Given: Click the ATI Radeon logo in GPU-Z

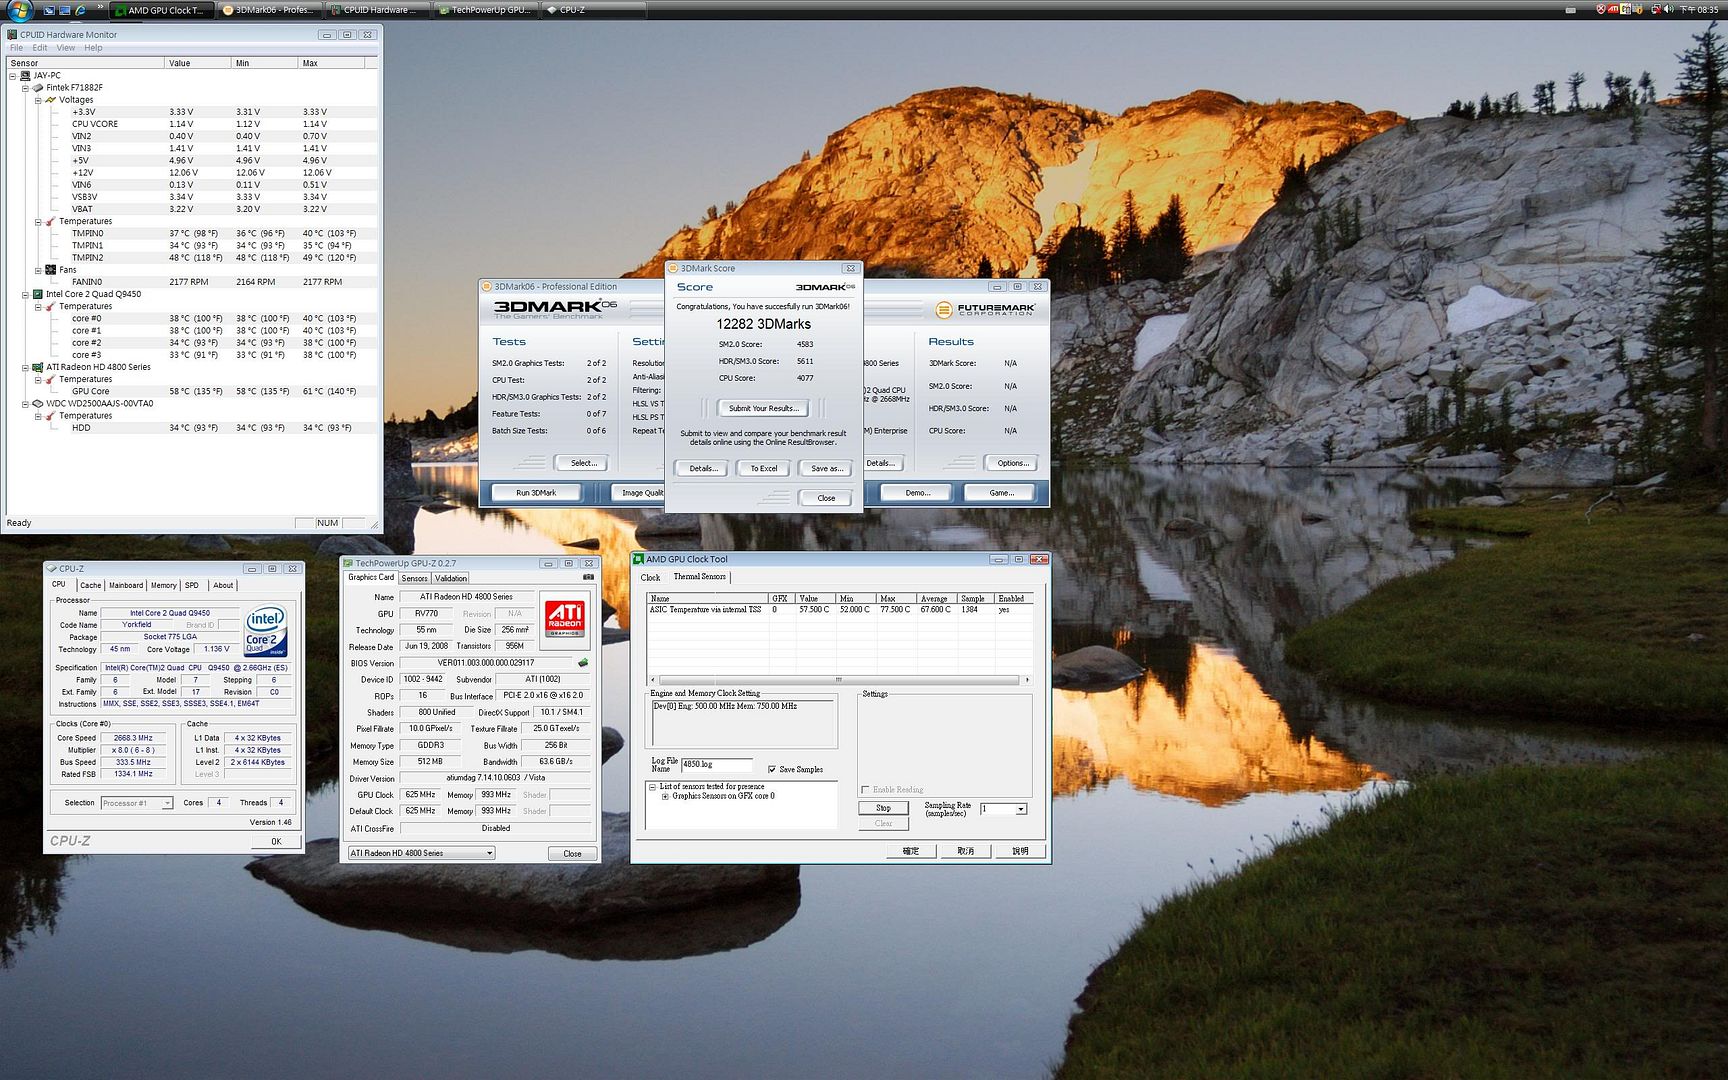Looking at the screenshot, I should (x=564, y=618).
